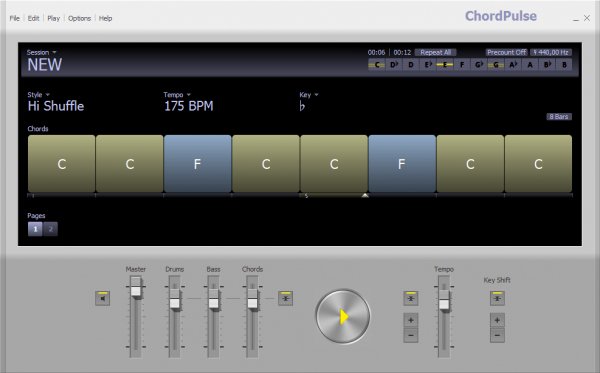Select the C chord in bar two
The height and width of the screenshot is (373, 600).
pos(130,164)
